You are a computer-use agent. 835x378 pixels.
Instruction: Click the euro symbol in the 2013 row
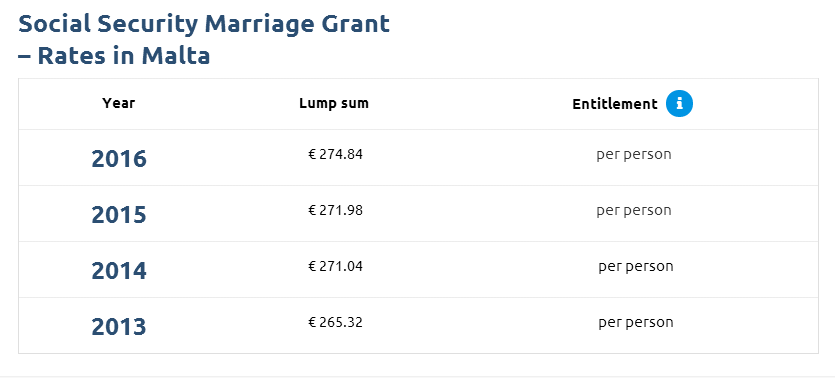[x=312, y=322]
